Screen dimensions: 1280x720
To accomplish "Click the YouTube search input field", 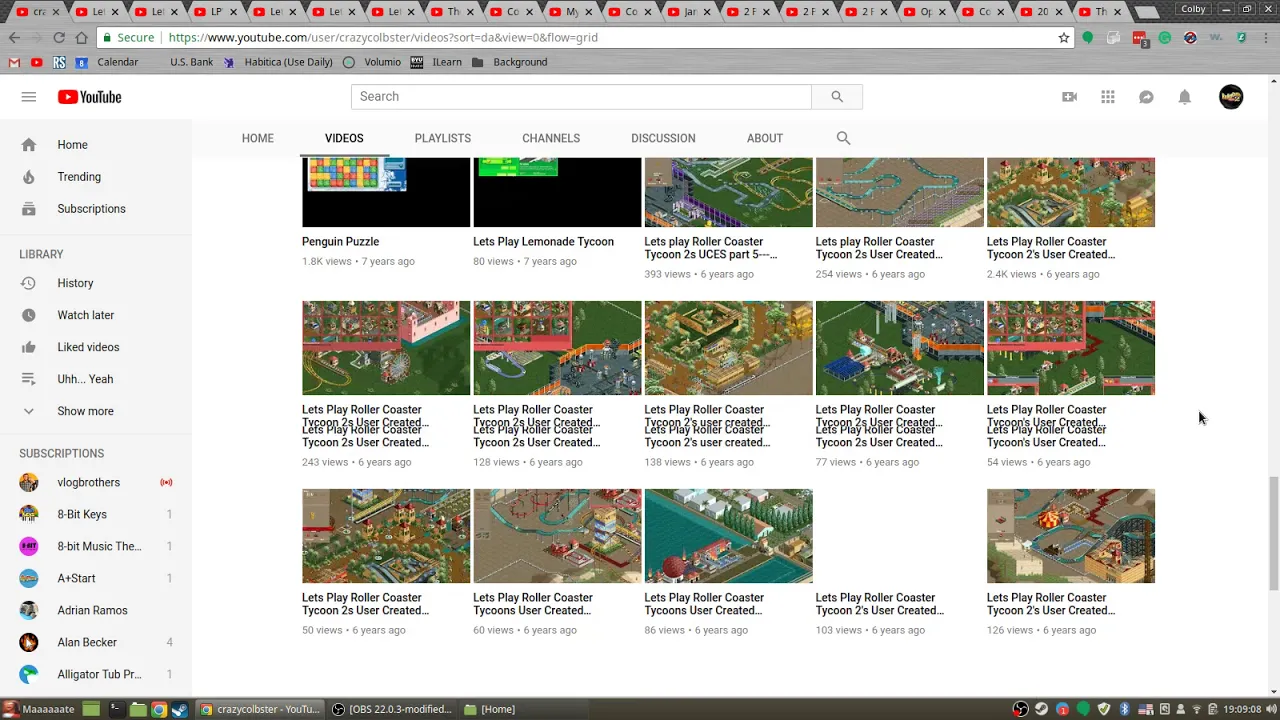I will pyautogui.click(x=581, y=97).
